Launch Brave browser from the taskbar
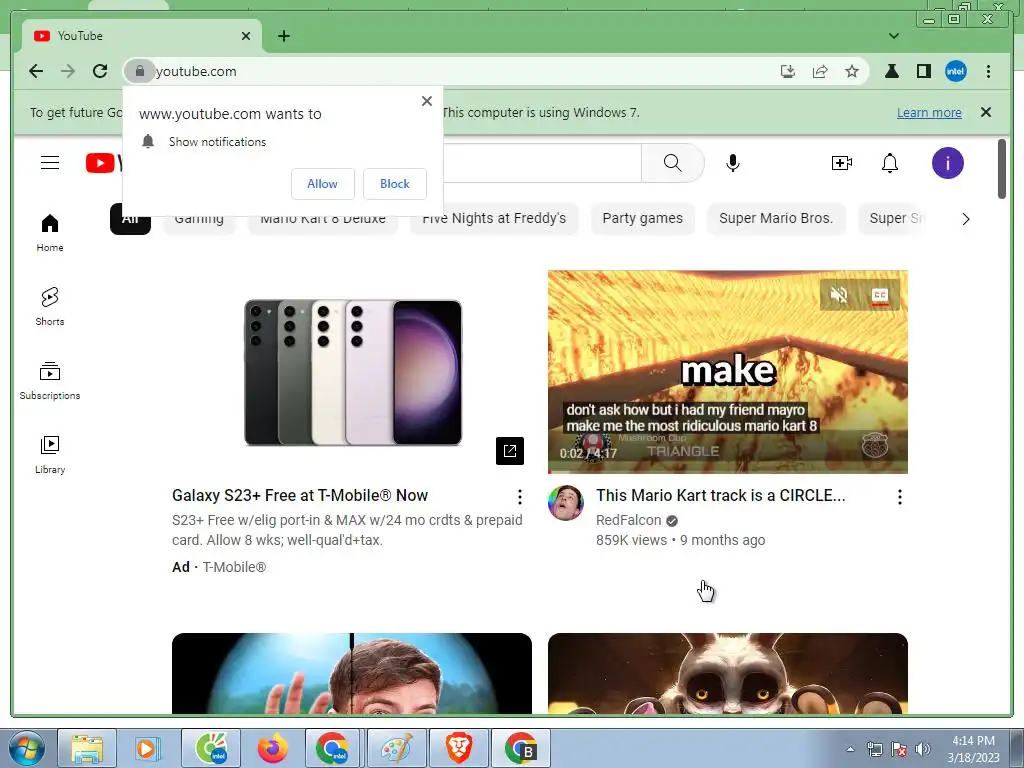This screenshot has width=1024, height=768. pos(458,748)
